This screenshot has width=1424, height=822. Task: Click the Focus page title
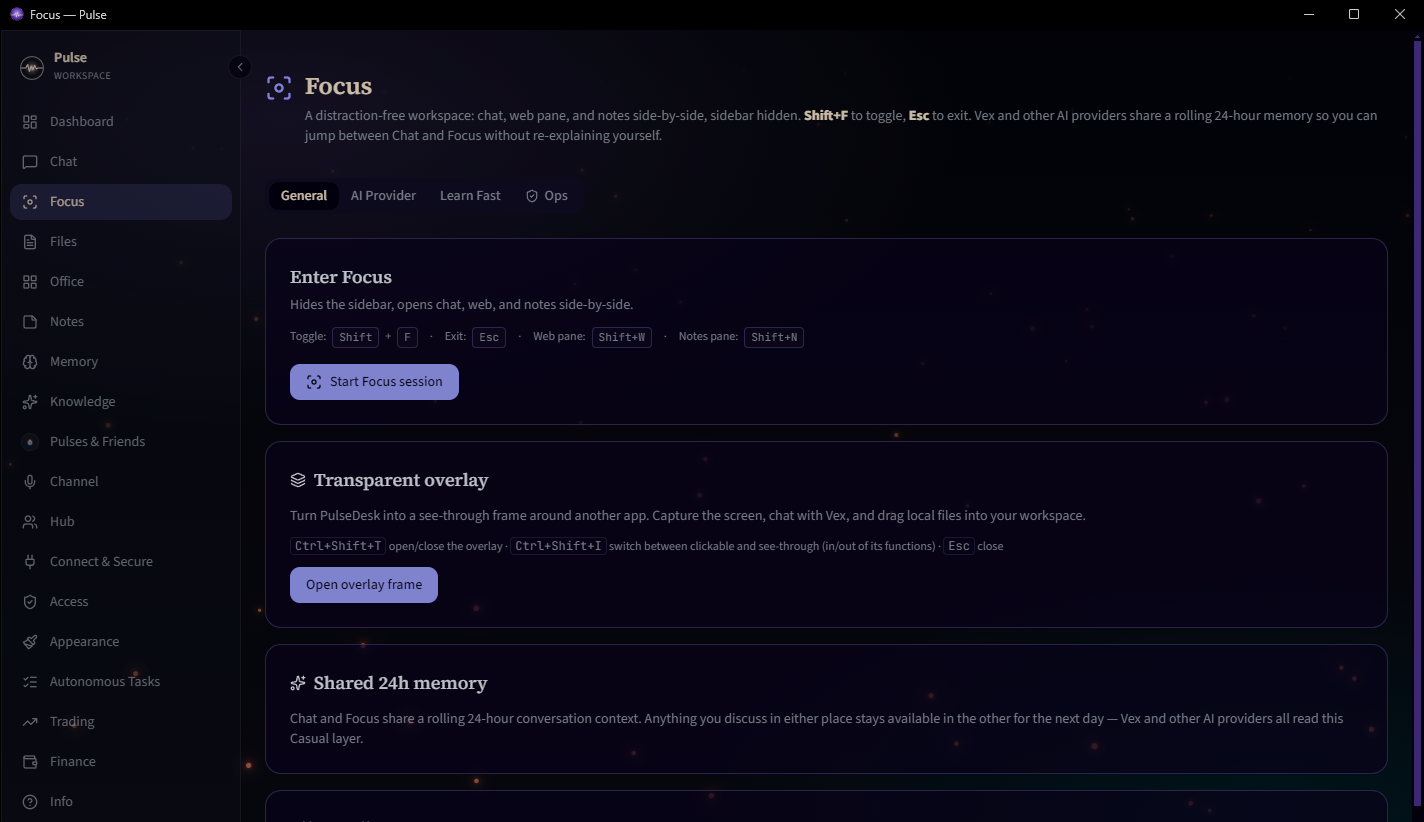(x=338, y=86)
